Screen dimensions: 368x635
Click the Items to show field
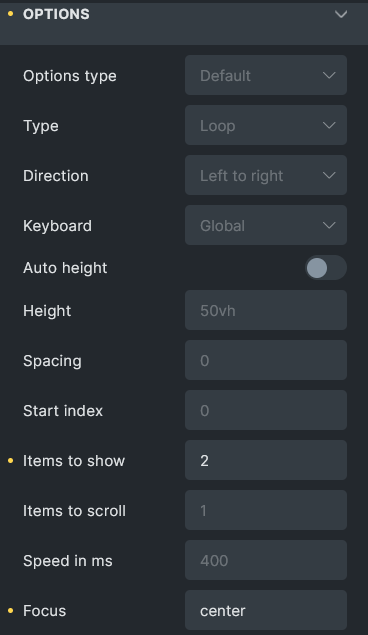[266, 460]
